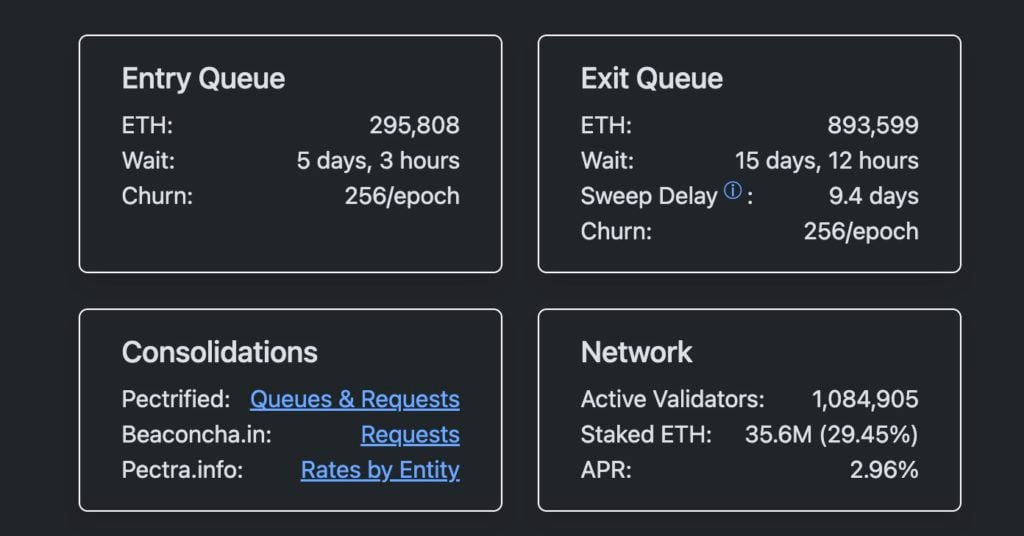Screen dimensions: 1024x536
Task: Click the Staked ETH value 35.6M
Action: tap(778, 434)
